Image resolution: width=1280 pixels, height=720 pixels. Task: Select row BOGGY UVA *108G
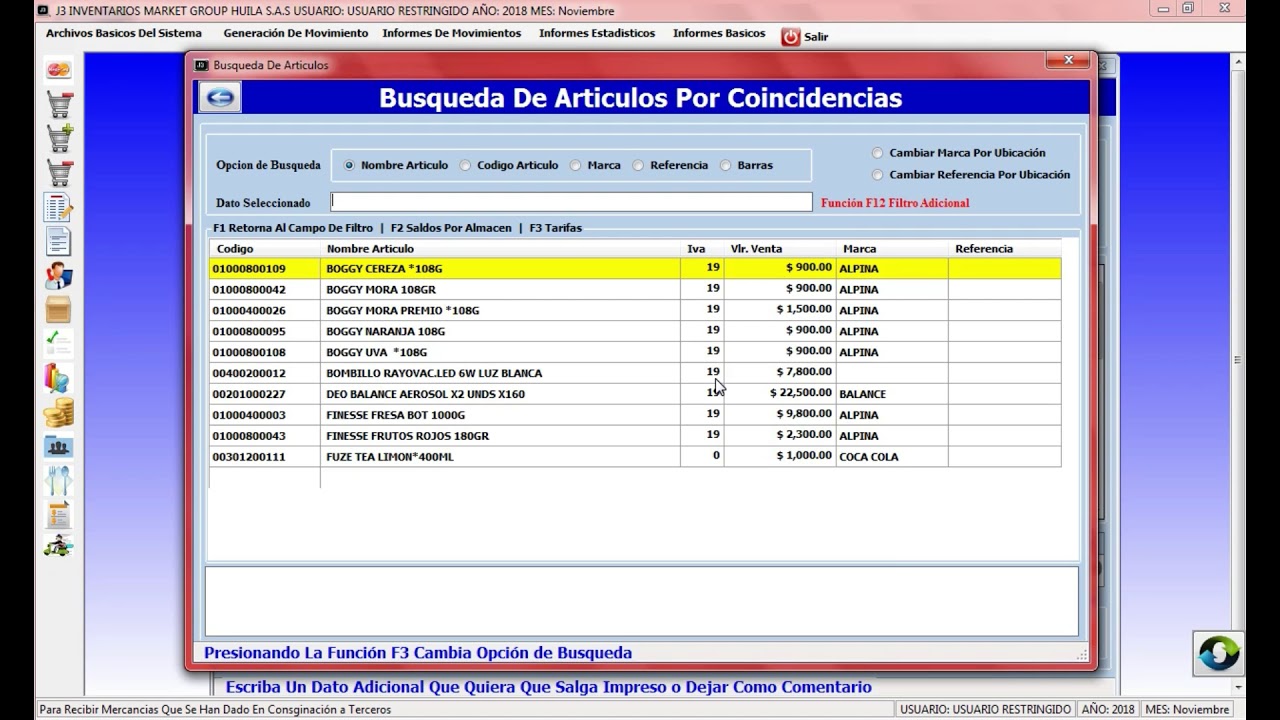coord(635,352)
